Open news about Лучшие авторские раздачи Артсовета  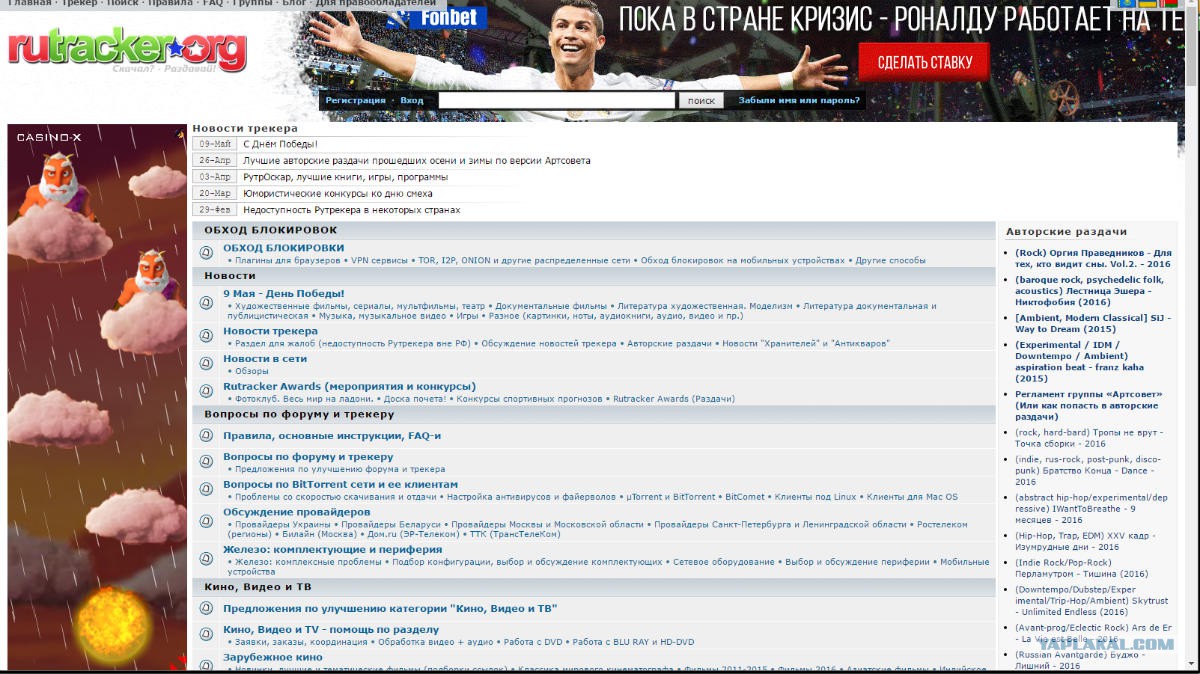pos(416,160)
